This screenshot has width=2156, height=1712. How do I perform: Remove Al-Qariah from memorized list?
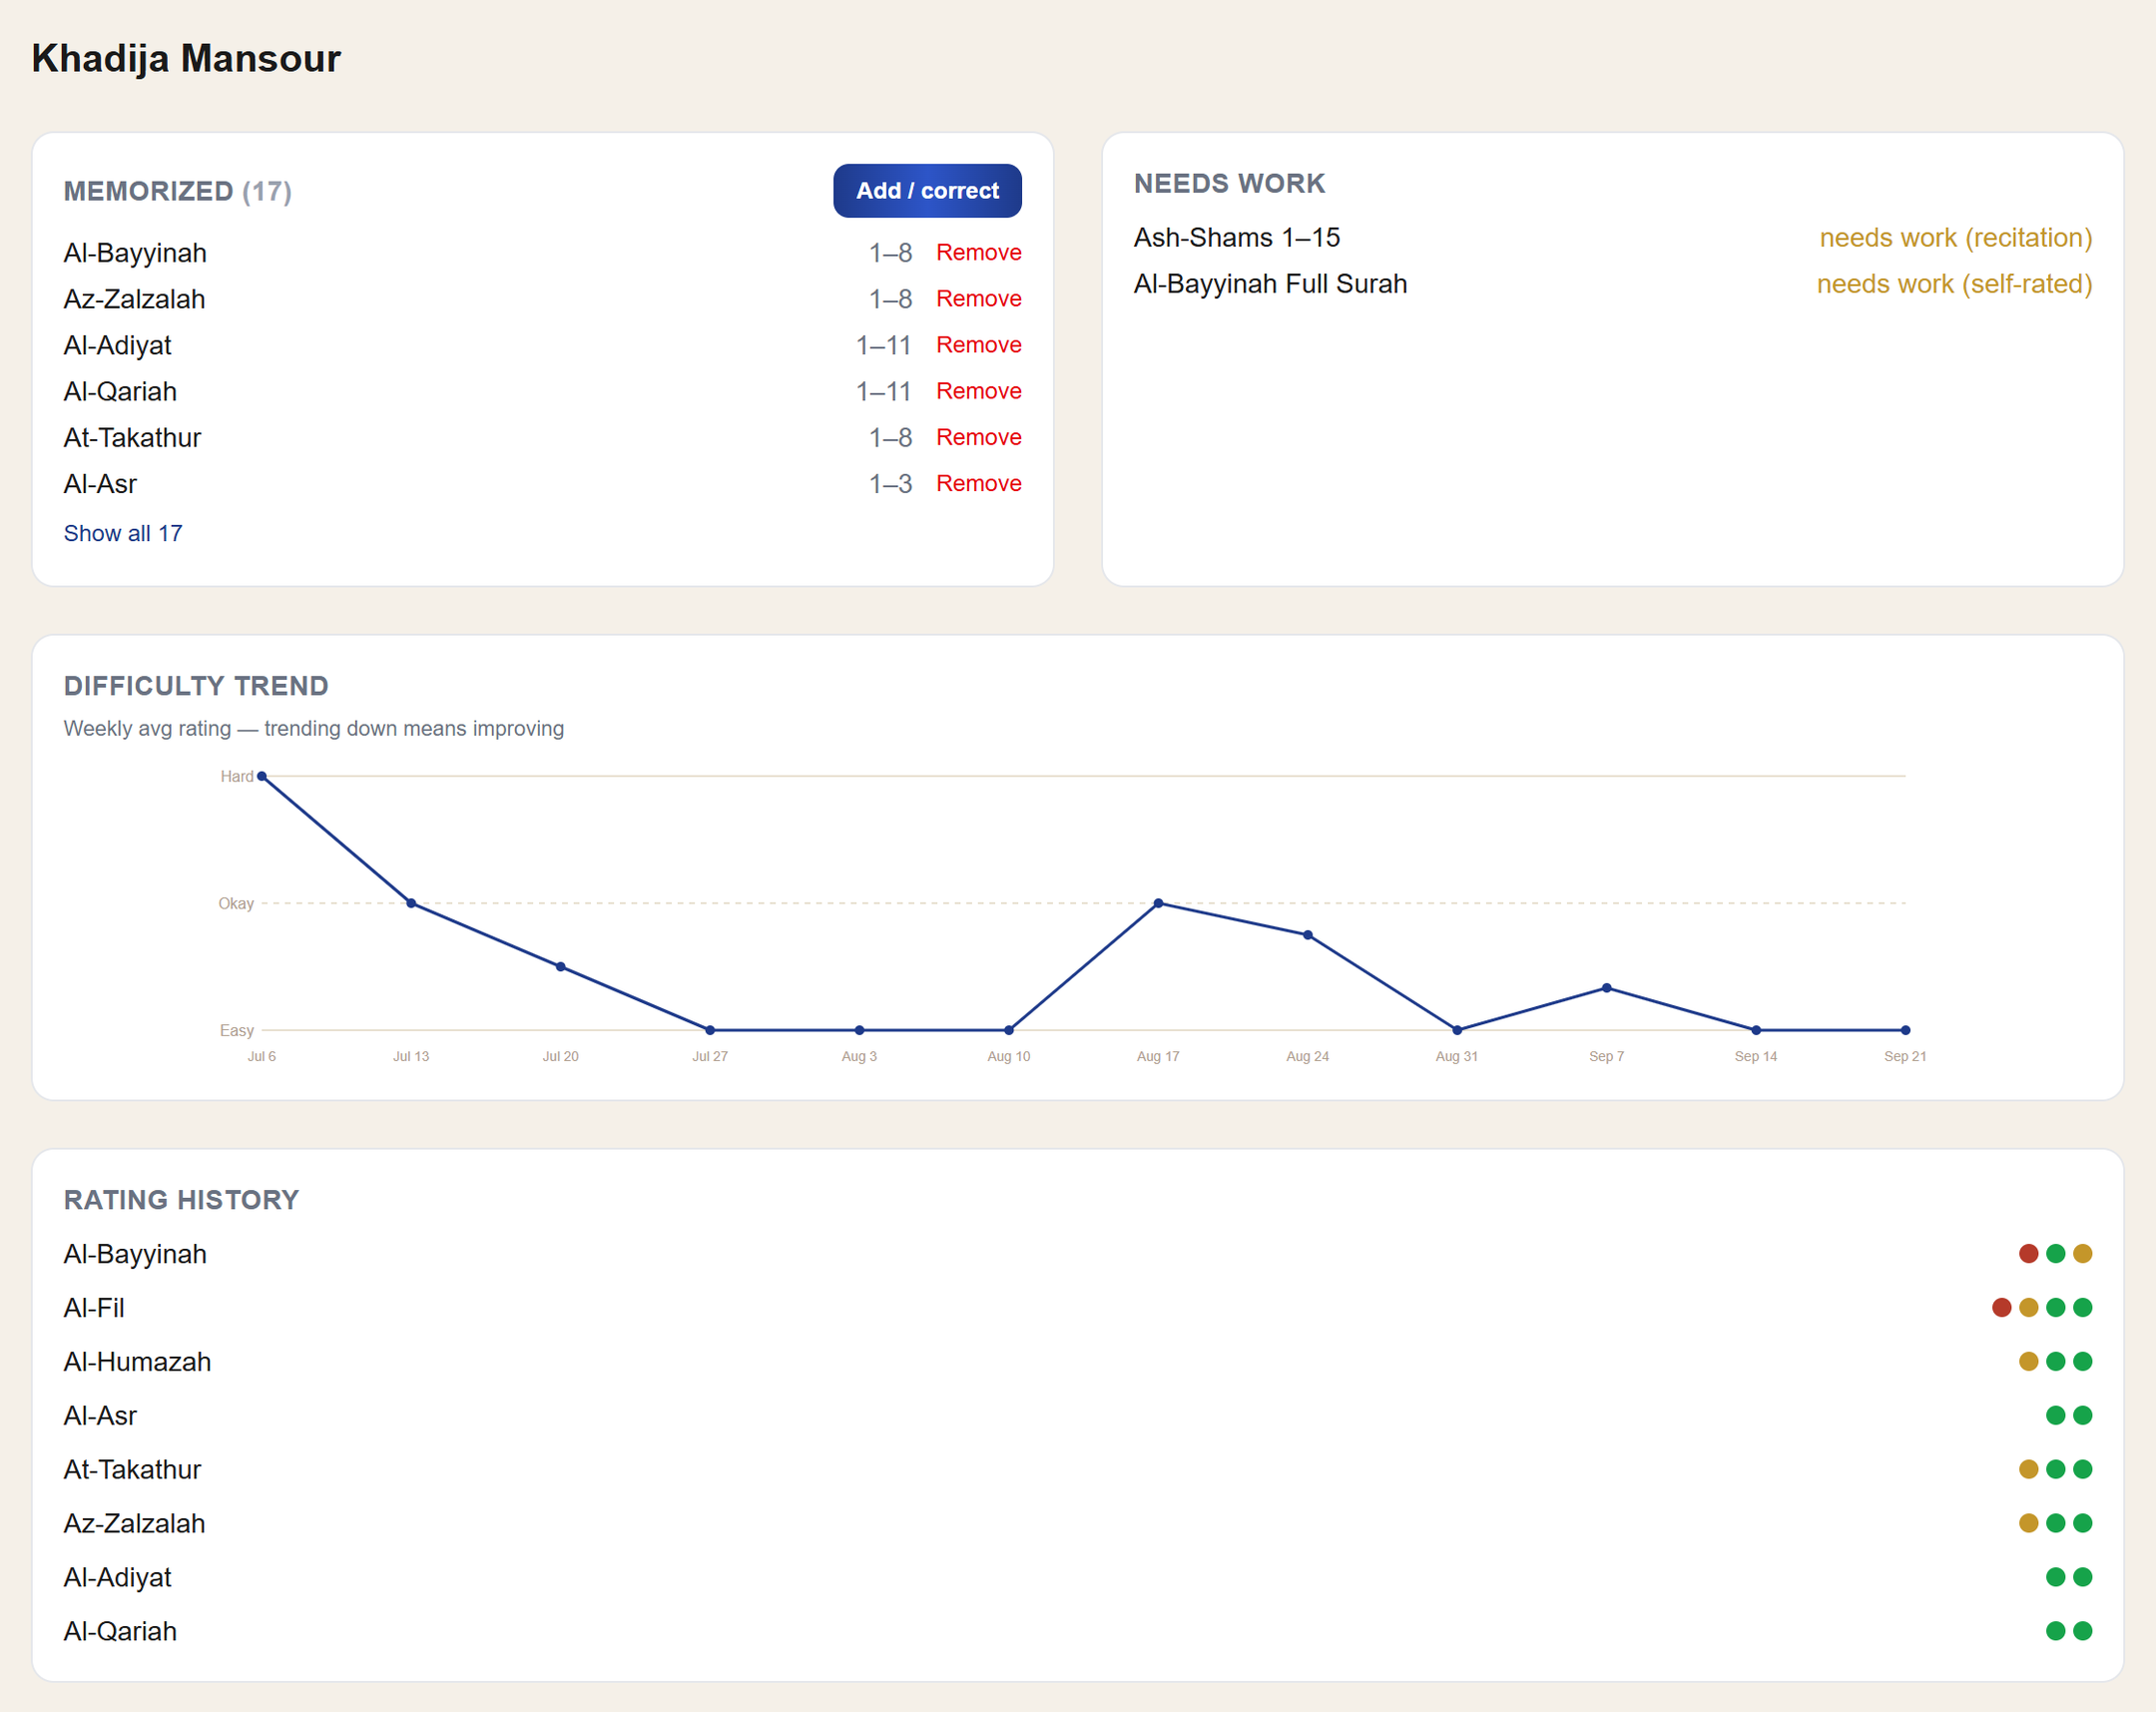click(978, 391)
